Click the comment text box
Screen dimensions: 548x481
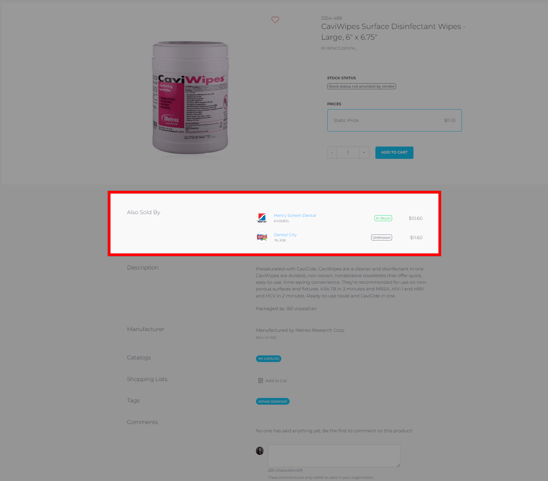pos(334,455)
